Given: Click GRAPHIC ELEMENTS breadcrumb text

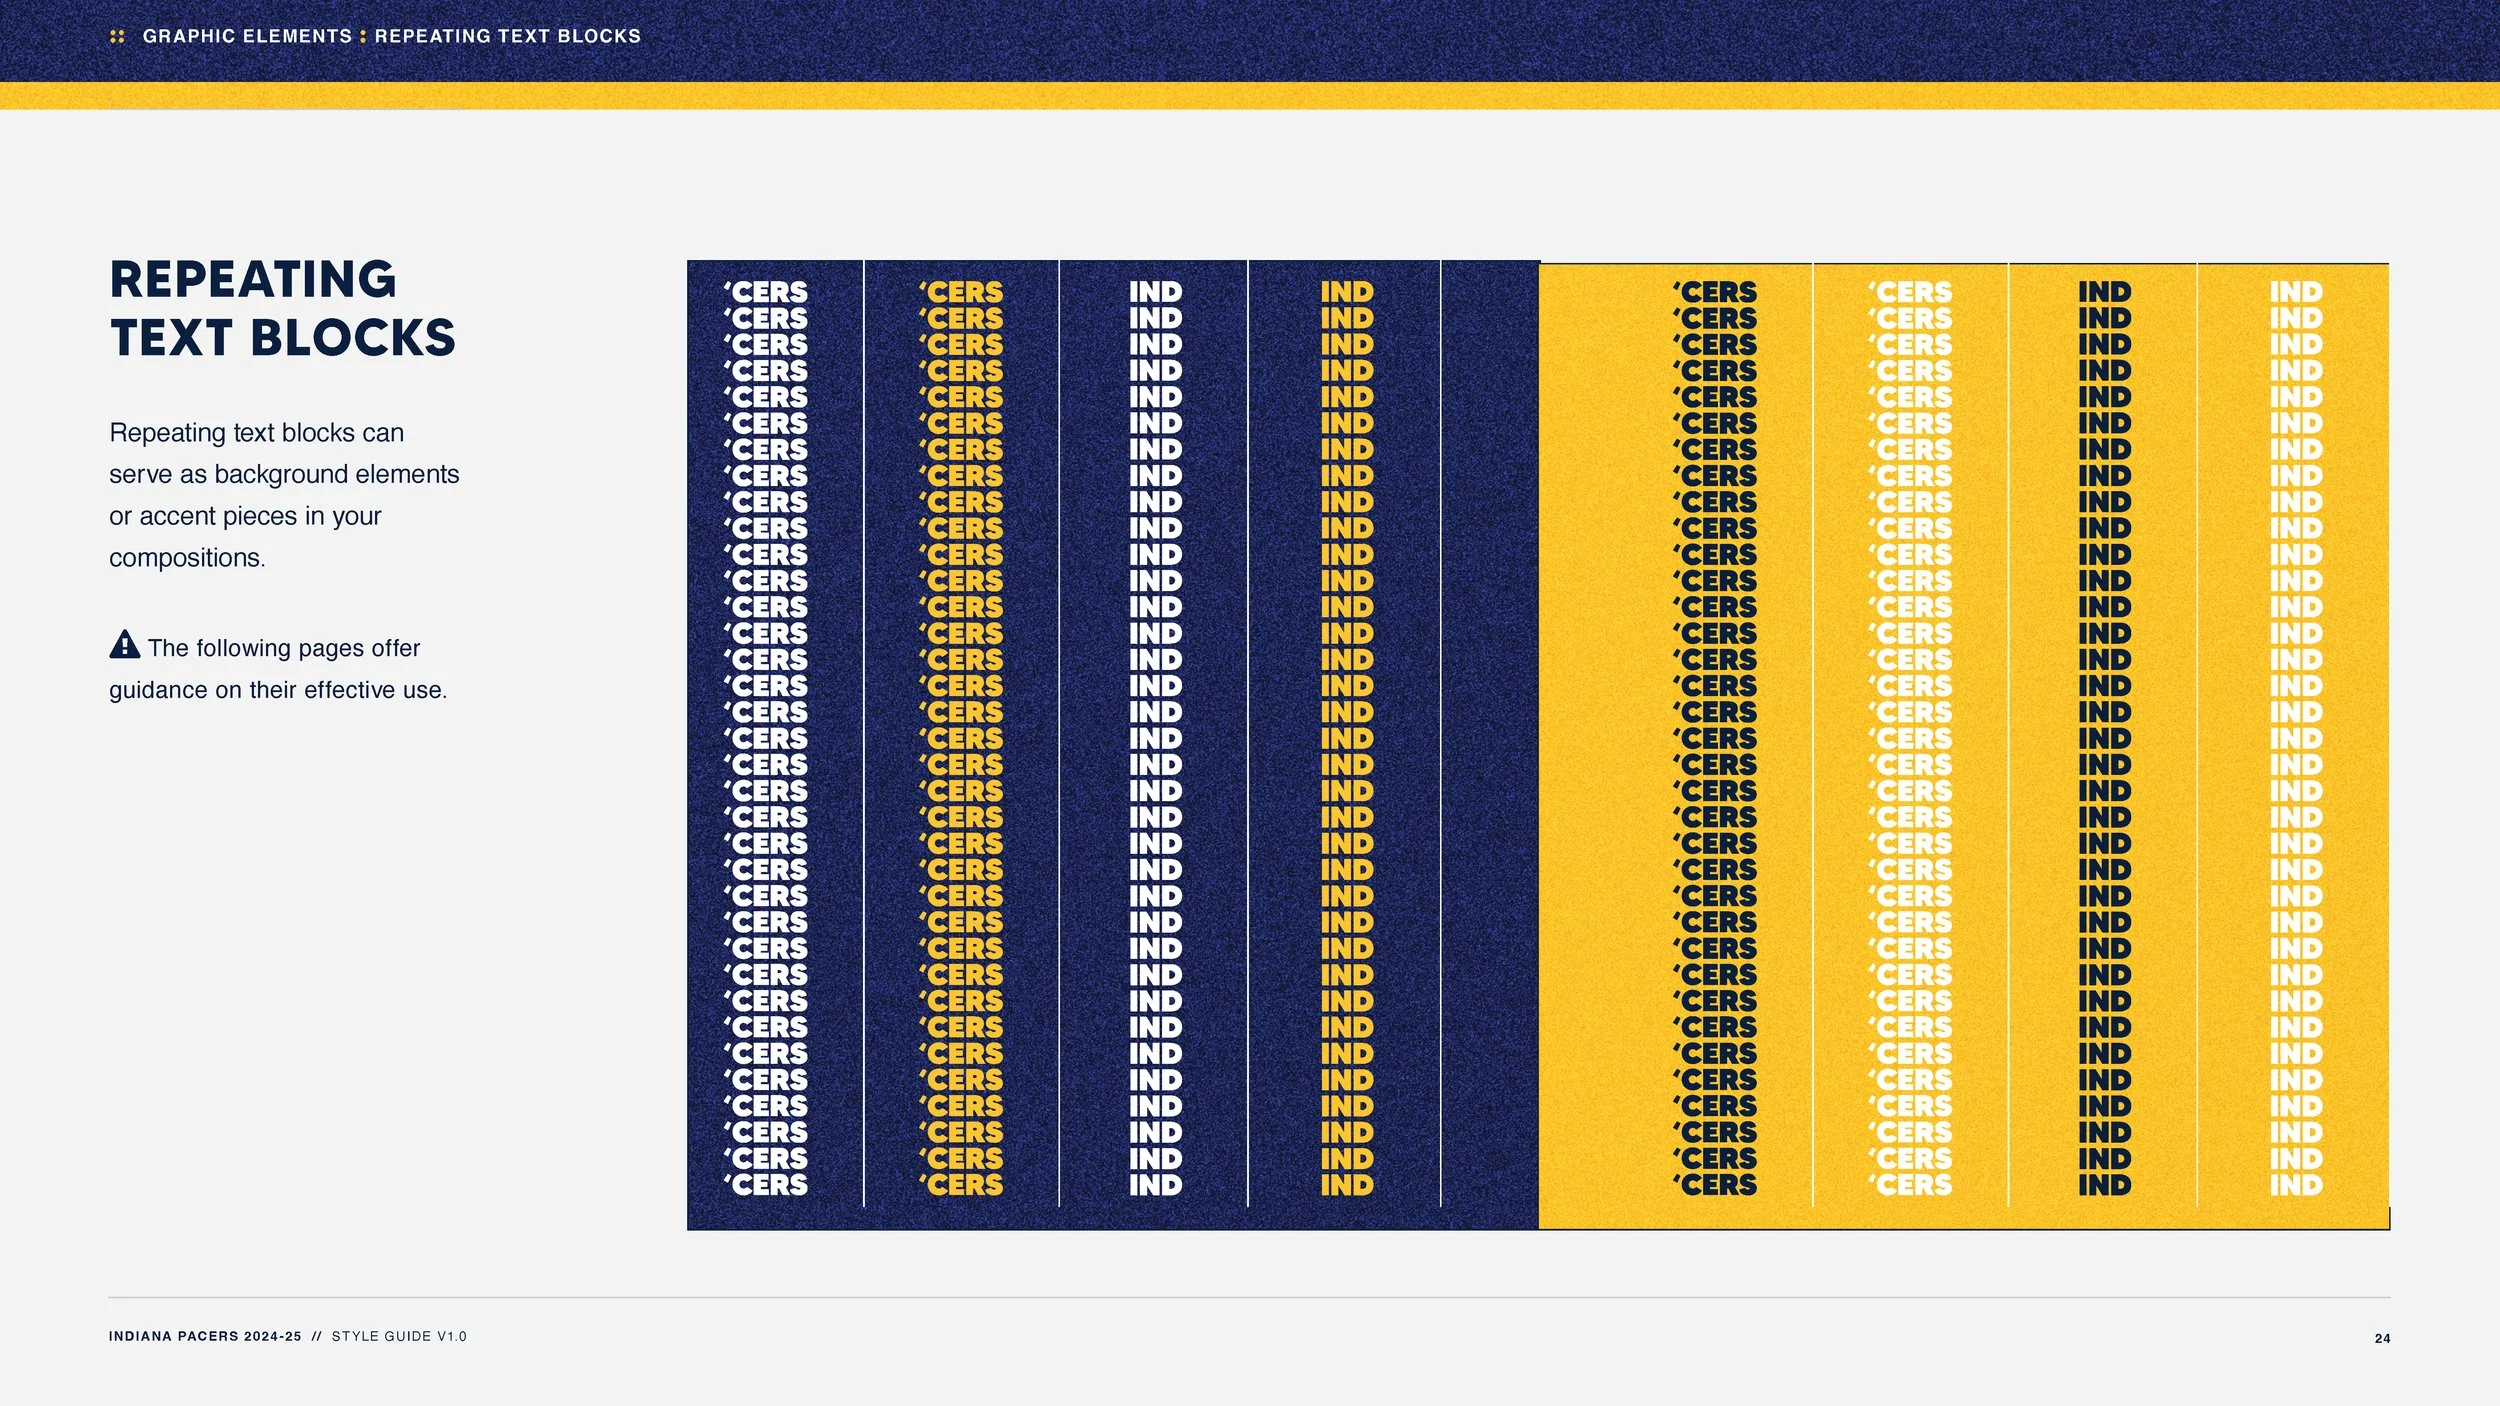Looking at the screenshot, I should pyautogui.click(x=247, y=36).
